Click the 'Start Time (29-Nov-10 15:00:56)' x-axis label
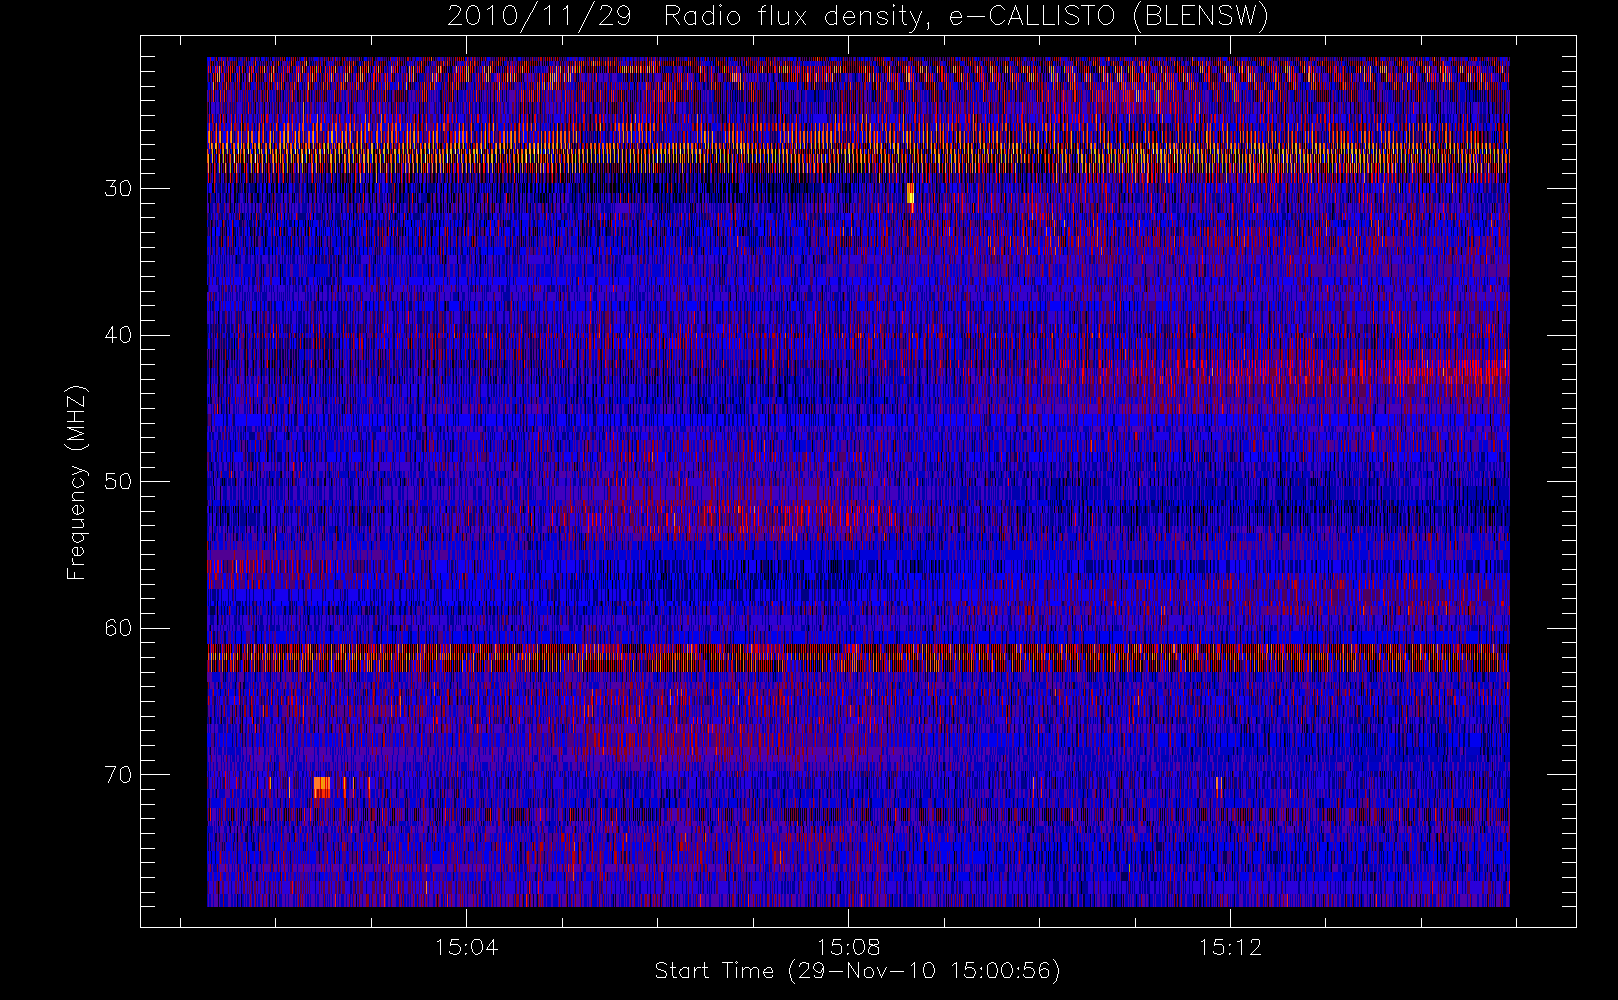 pyautogui.click(x=857, y=971)
